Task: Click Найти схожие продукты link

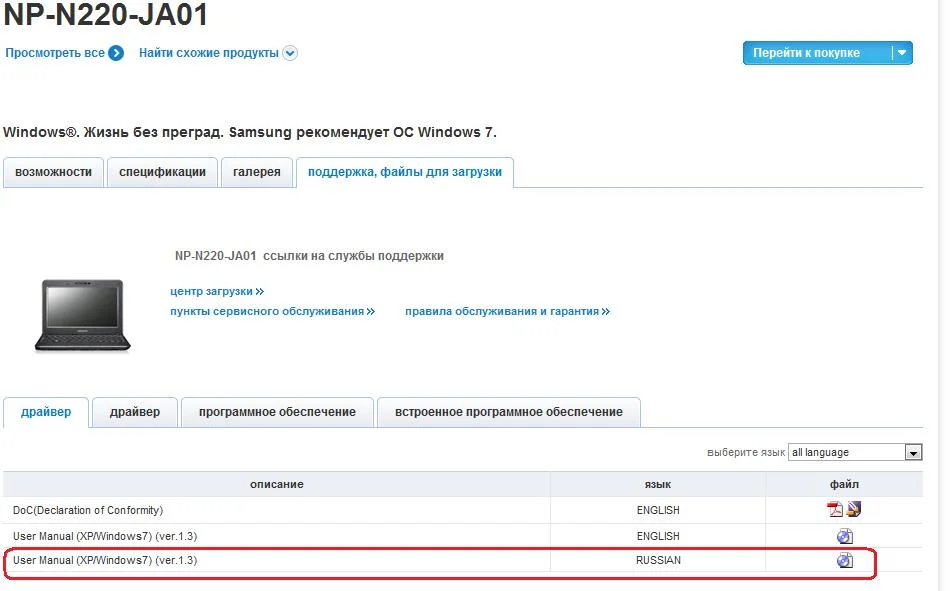Action: pos(209,53)
